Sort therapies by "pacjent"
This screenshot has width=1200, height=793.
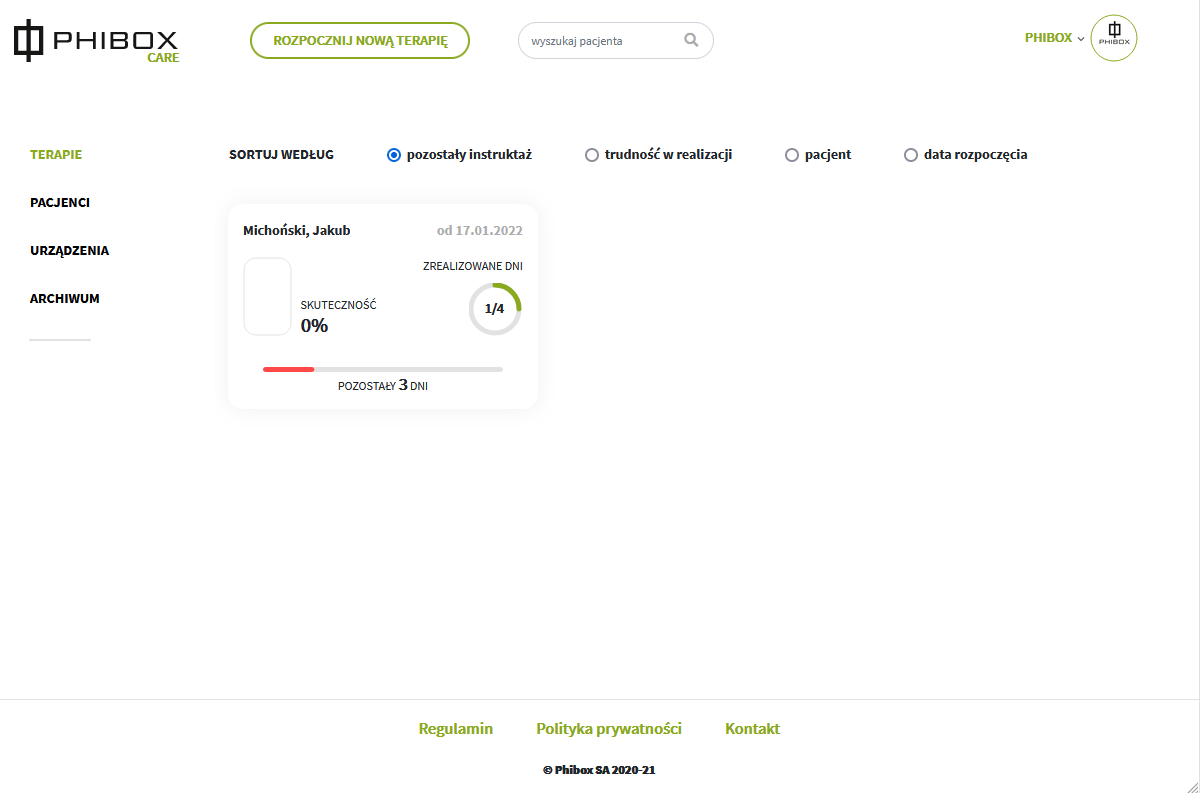point(792,155)
